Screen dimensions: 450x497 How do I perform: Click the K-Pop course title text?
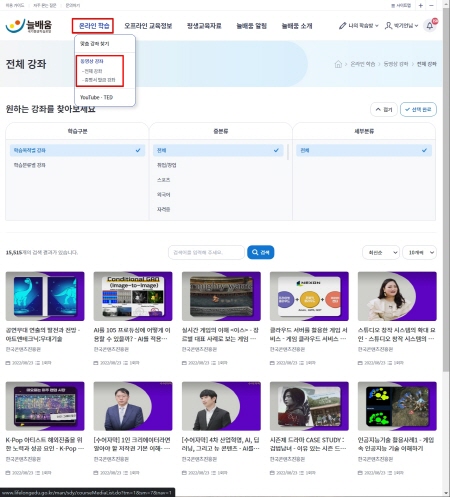click(45, 444)
